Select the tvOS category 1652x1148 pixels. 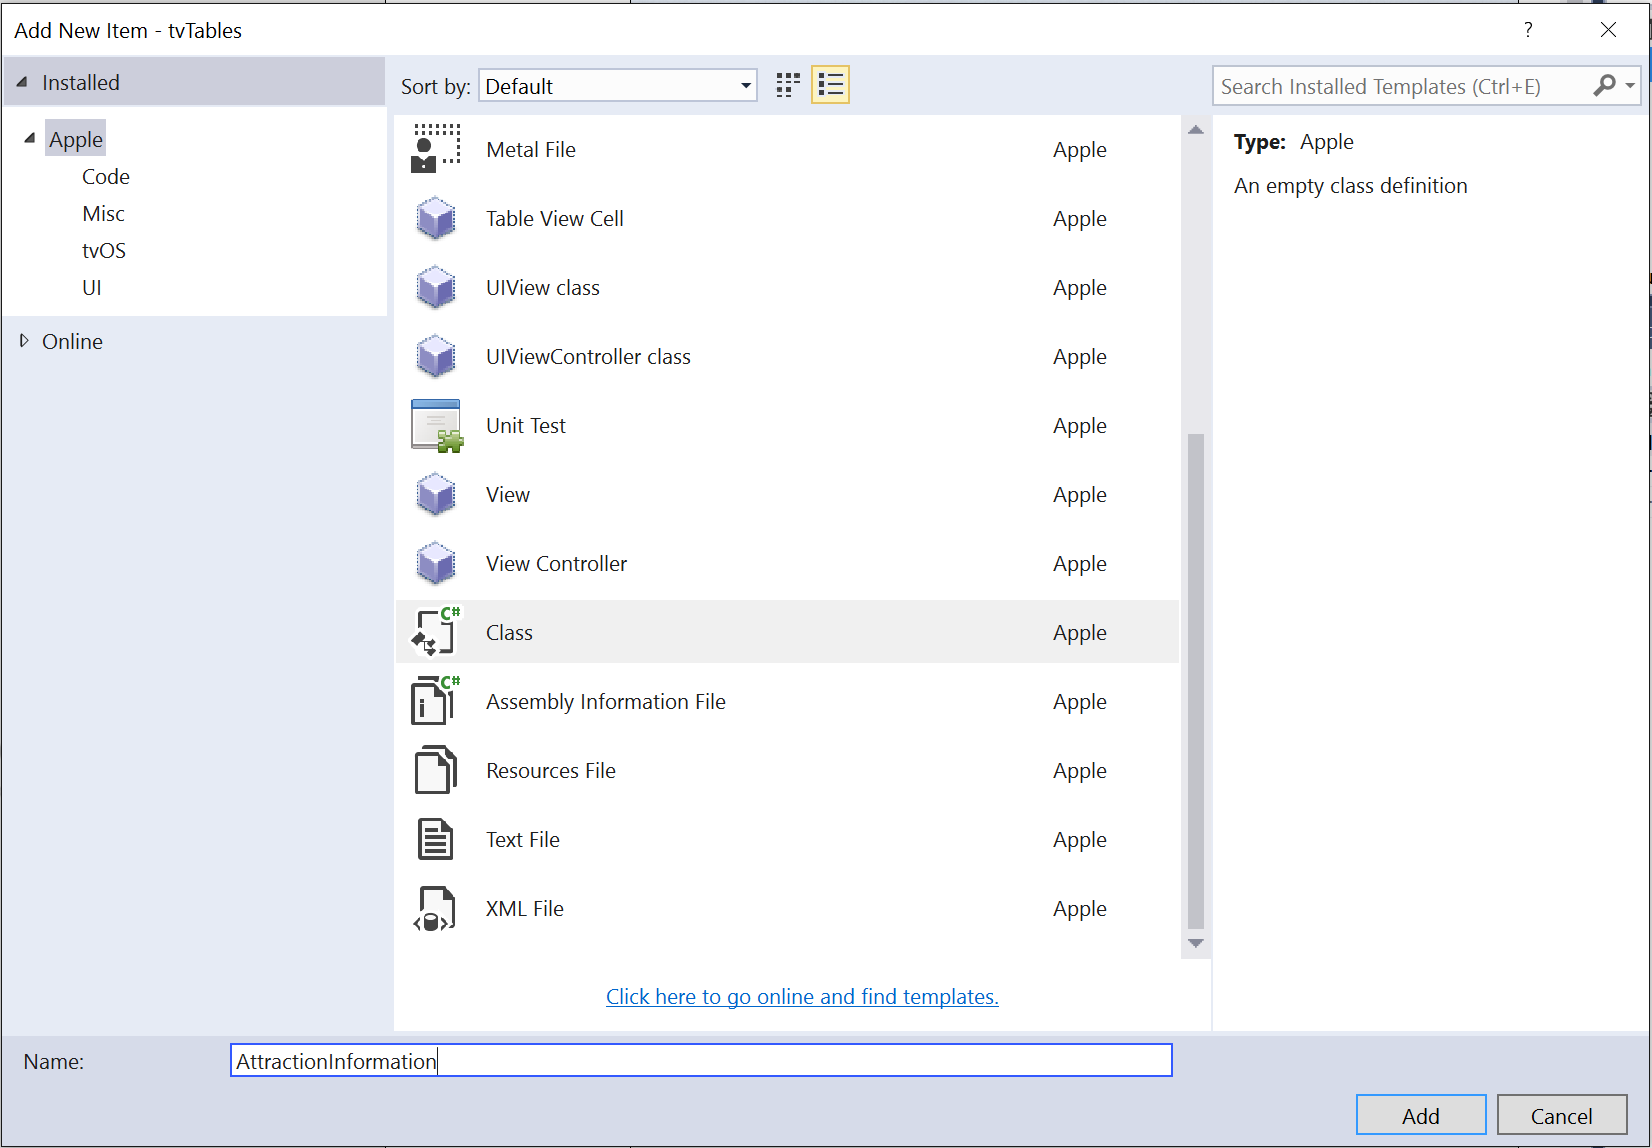[103, 249]
